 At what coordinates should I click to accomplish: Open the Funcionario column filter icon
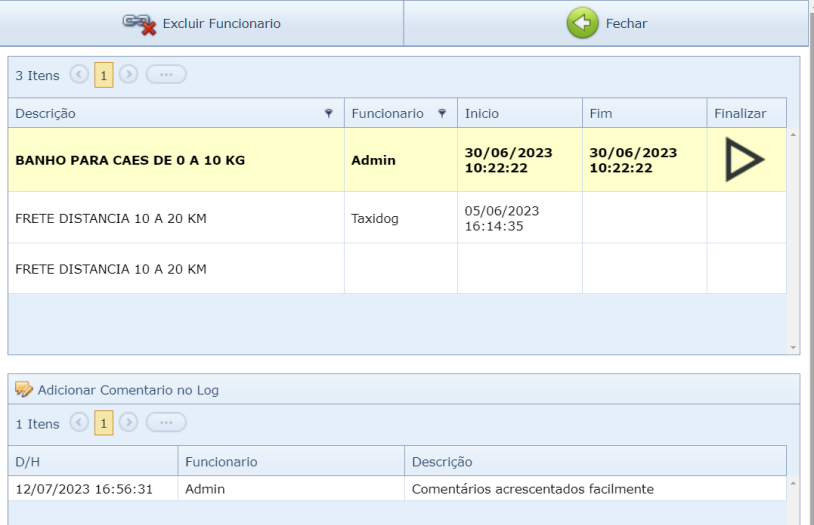[442, 114]
